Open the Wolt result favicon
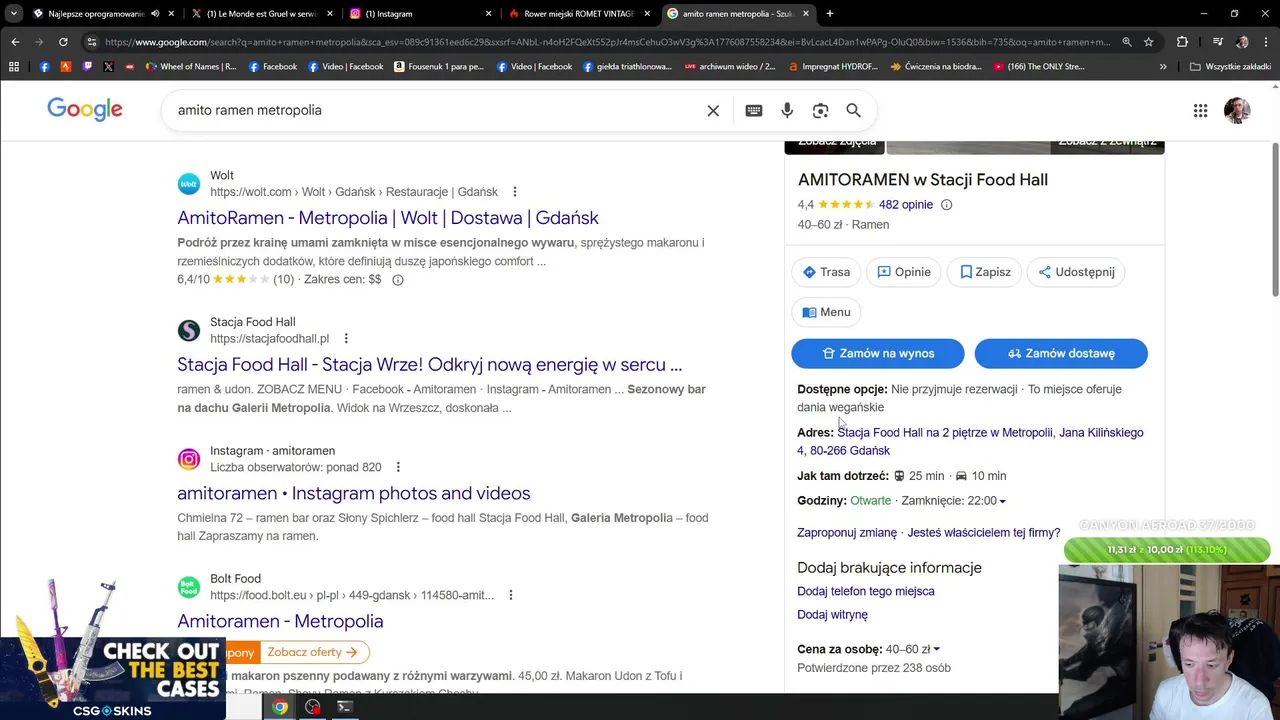1280x720 pixels. pos(188,184)
